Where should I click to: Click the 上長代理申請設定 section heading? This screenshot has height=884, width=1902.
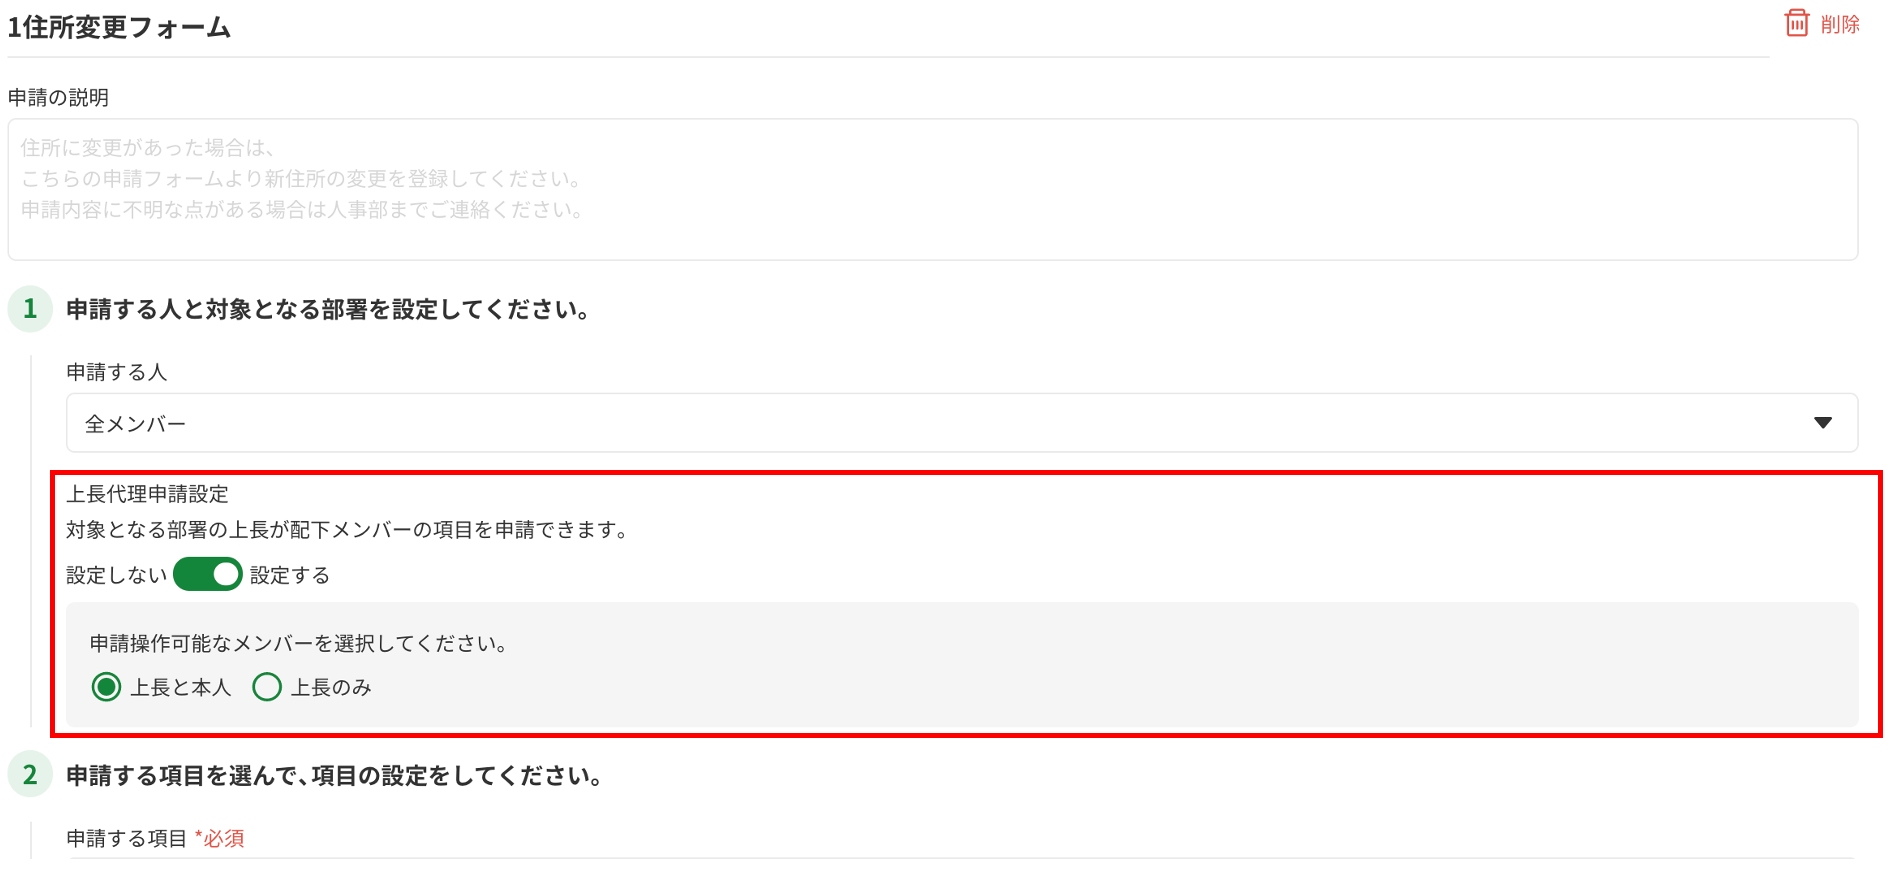pos(148,494)
